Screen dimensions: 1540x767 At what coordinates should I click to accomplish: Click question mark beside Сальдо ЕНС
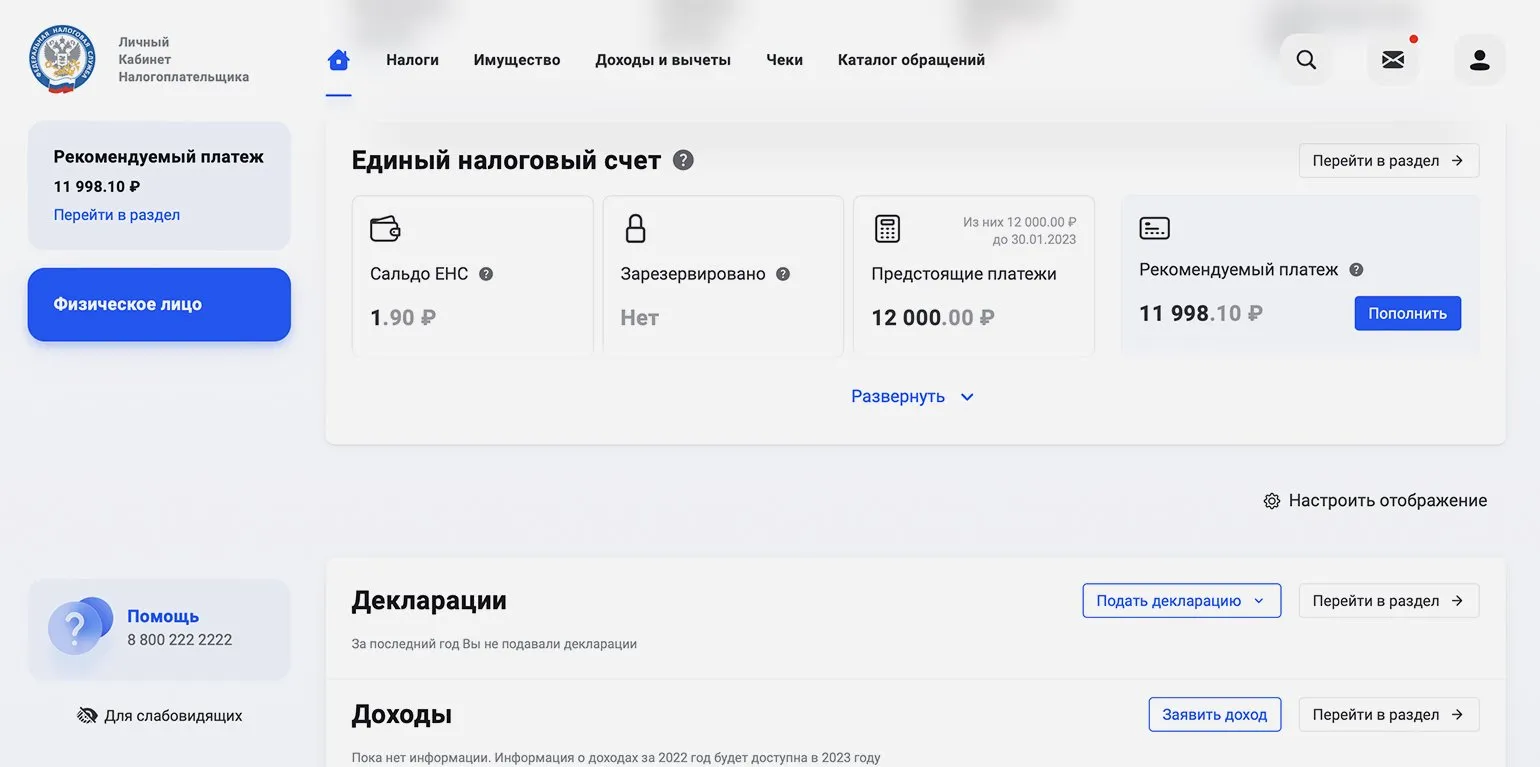coord(486,274)
